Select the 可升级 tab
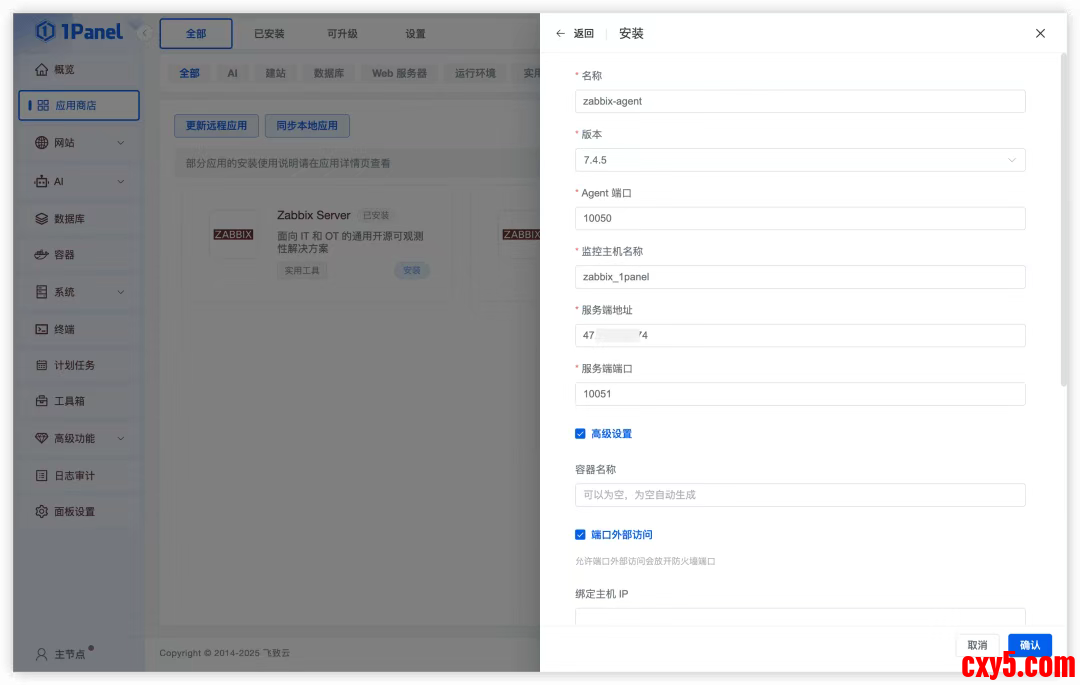 [x=343, y=34]
